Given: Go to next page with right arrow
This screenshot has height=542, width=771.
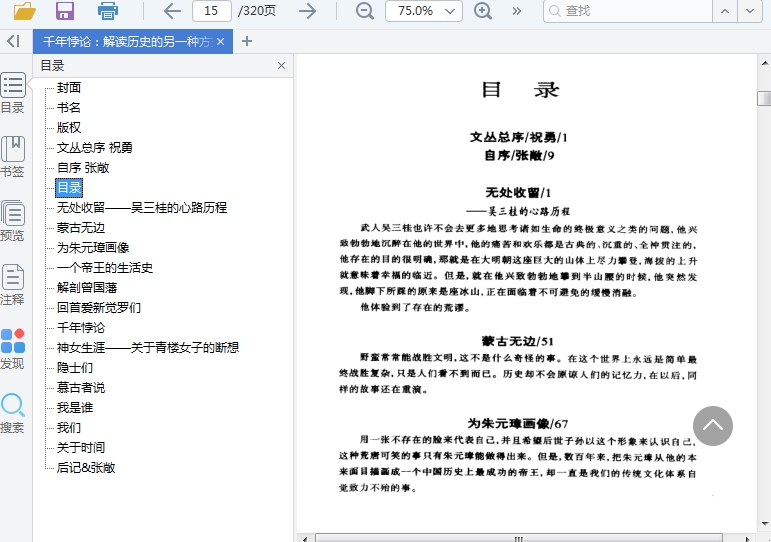Looking at the screenshot, I should (x=308, y=11).
